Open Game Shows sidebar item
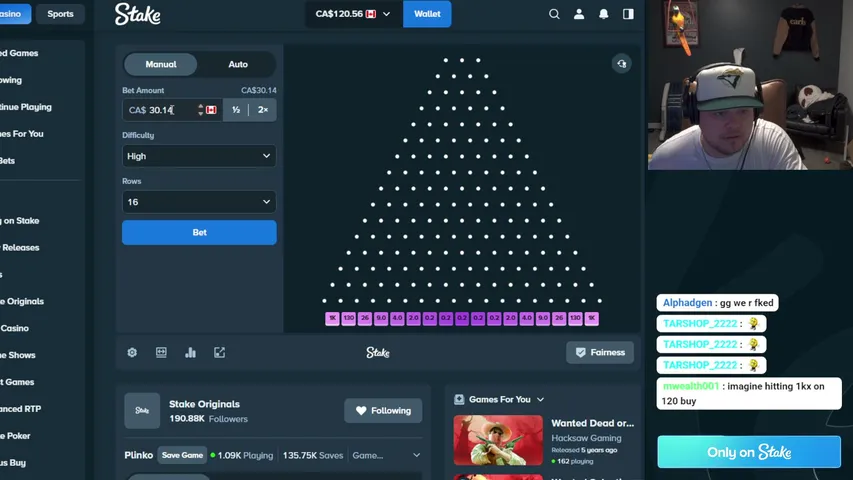 click(x=18, y=355)
